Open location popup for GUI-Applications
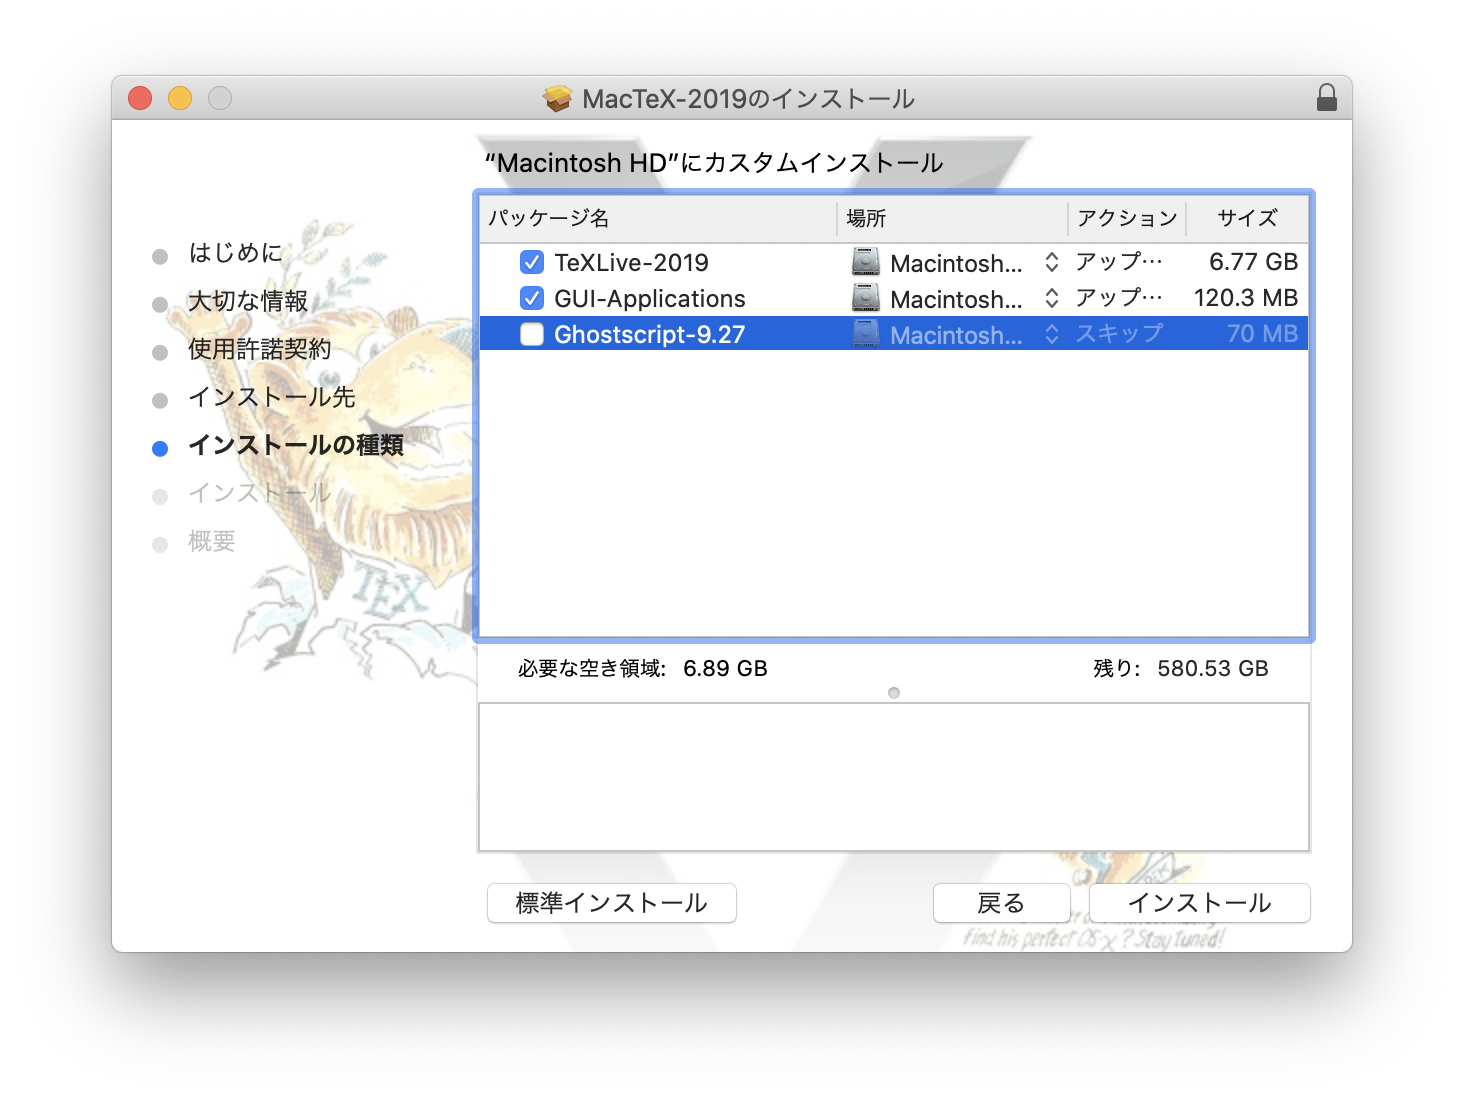 1052,298
